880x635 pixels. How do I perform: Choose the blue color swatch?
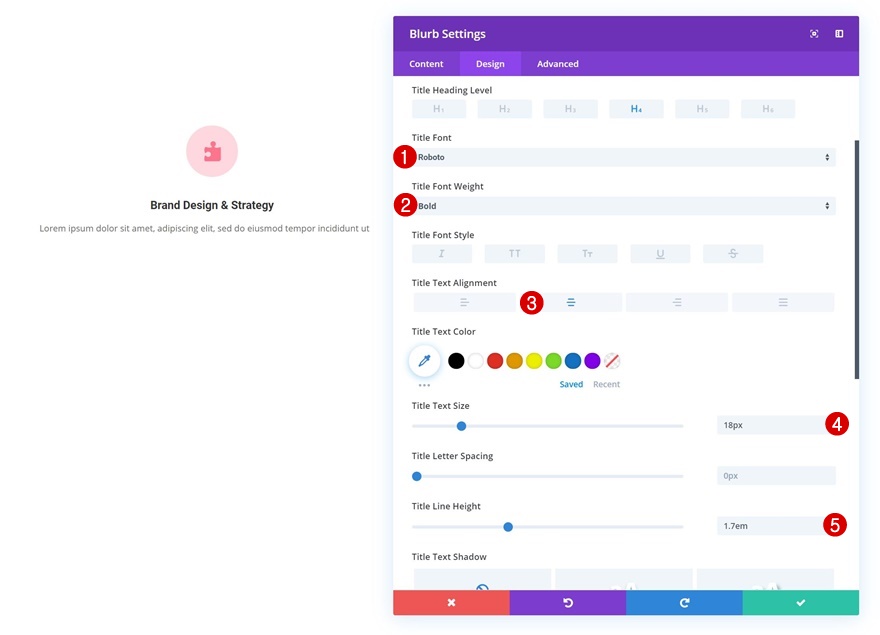573,361
